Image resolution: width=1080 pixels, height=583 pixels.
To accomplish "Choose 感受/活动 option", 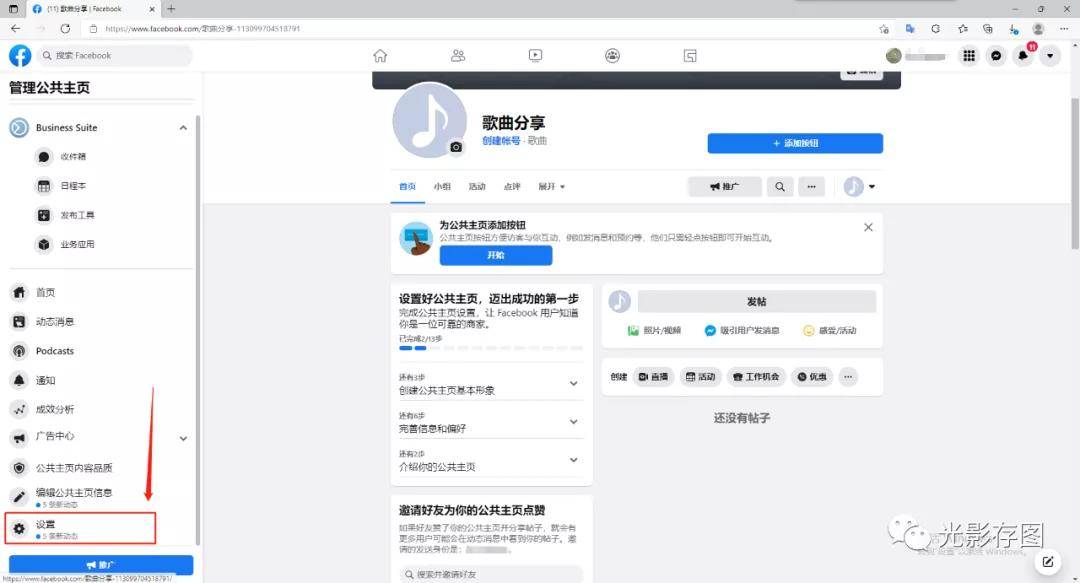I will tap(830, 331).
